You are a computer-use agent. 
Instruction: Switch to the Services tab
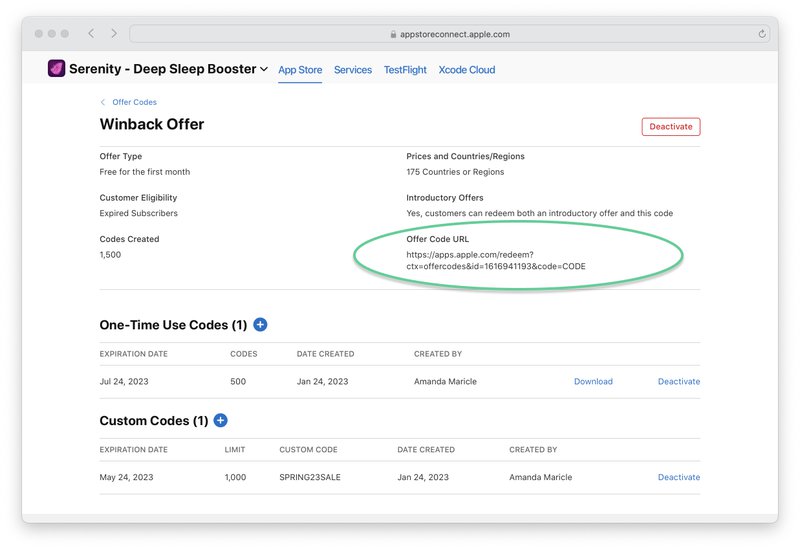pos(353,70)
